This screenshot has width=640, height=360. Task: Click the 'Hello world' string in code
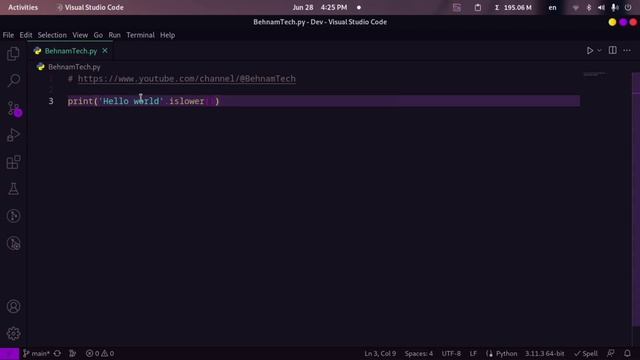(x=131, y=101)
